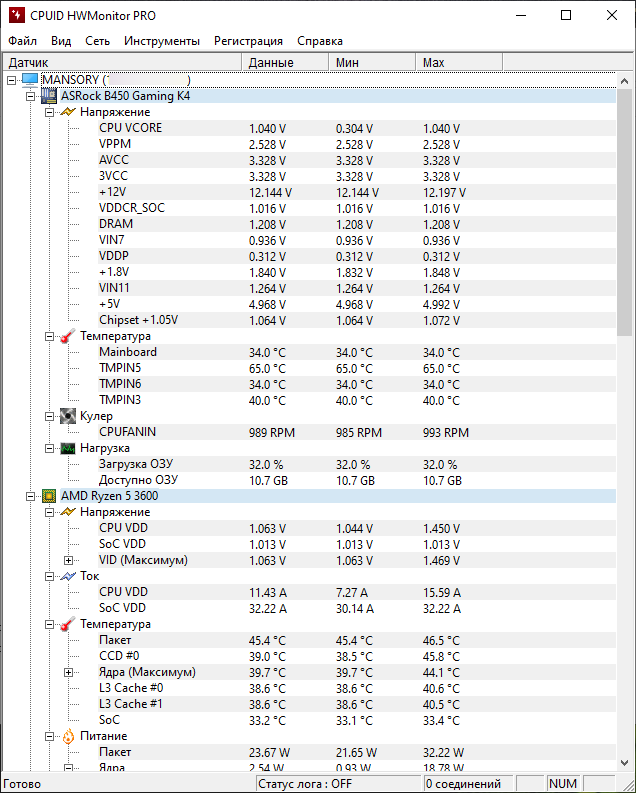Open the Регистрация menu
Viewport: 636px width, 793px height.
pos(248,41)
